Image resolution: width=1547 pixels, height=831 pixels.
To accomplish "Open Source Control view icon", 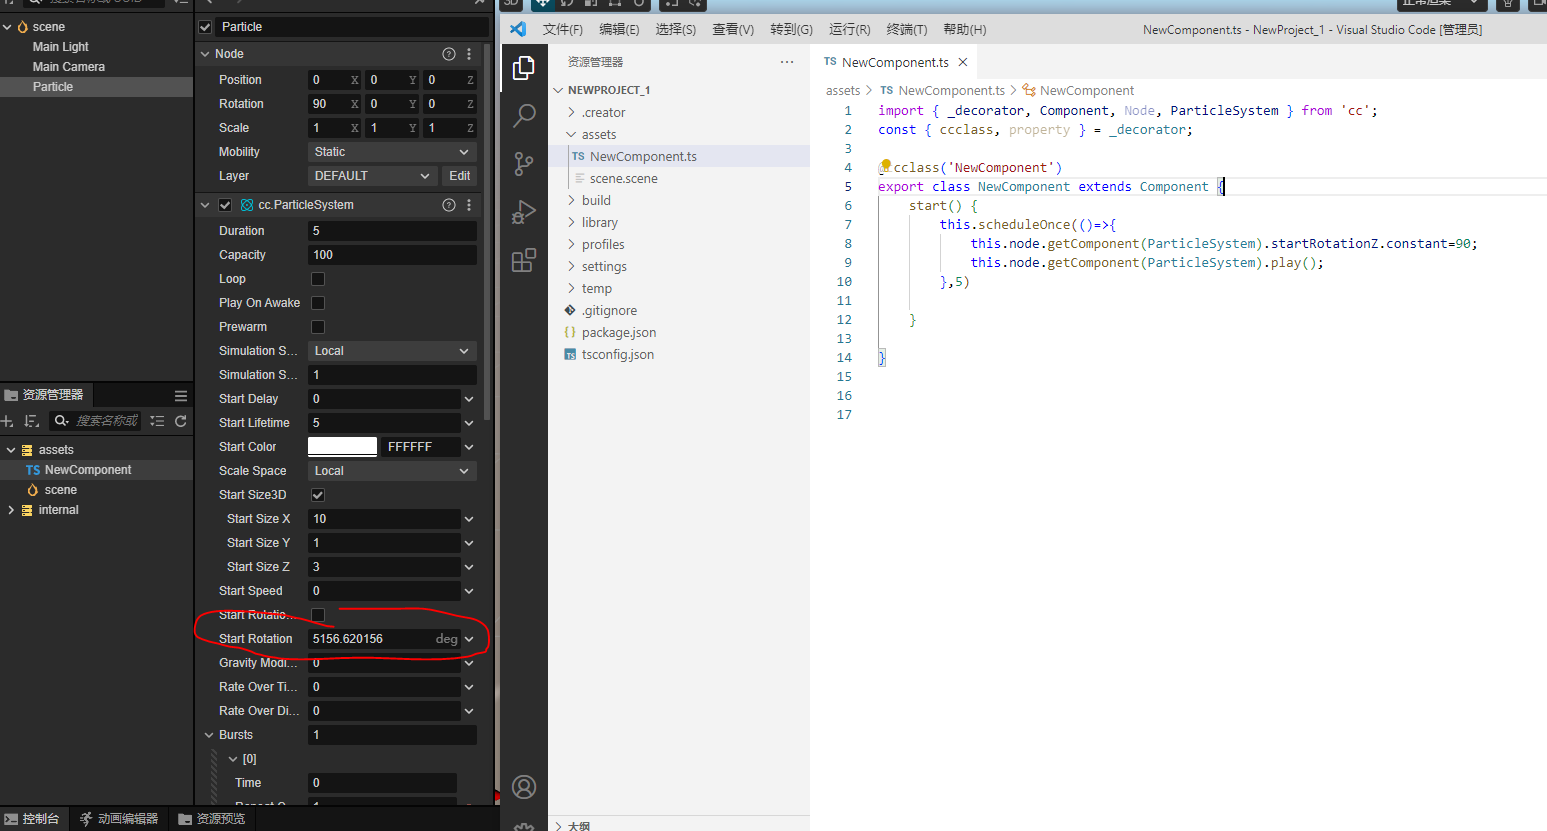I will pos(523,164).
